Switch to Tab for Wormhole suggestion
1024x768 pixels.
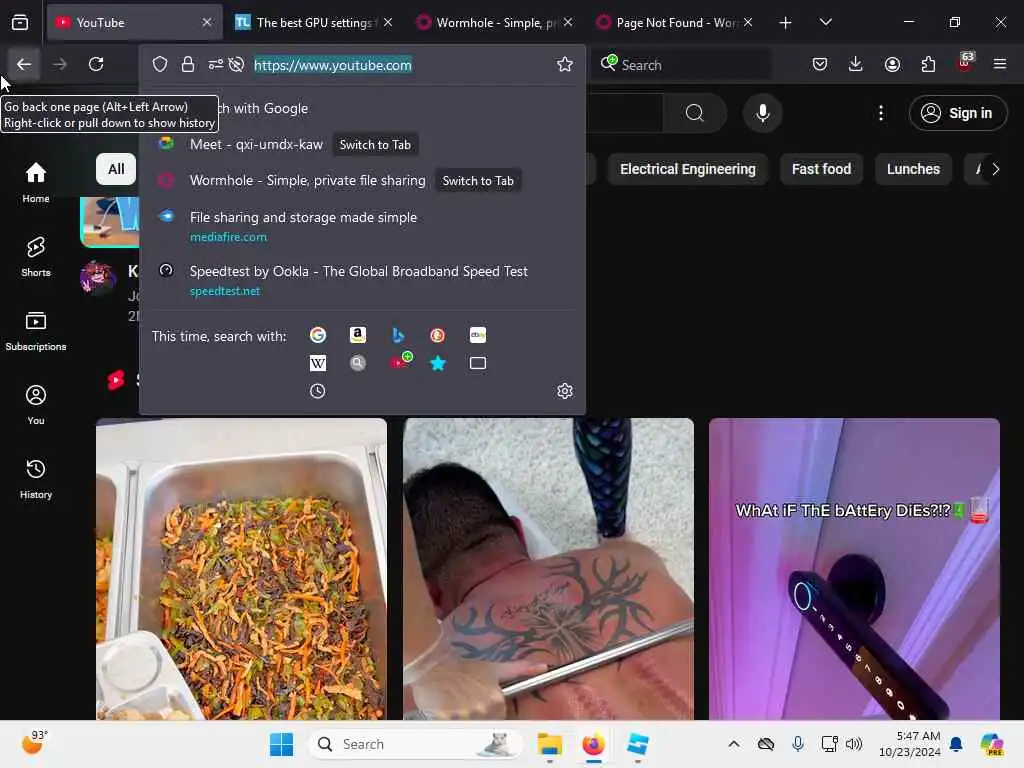coord(478,181)
